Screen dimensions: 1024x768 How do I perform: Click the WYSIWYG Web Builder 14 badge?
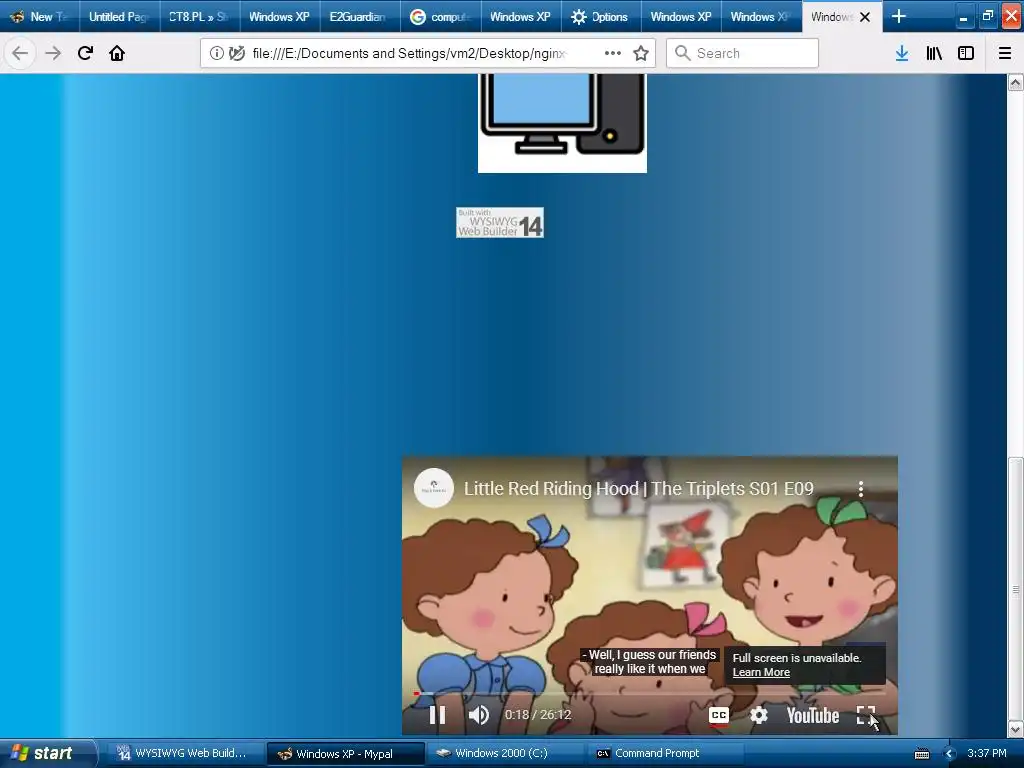coord(500,223)
